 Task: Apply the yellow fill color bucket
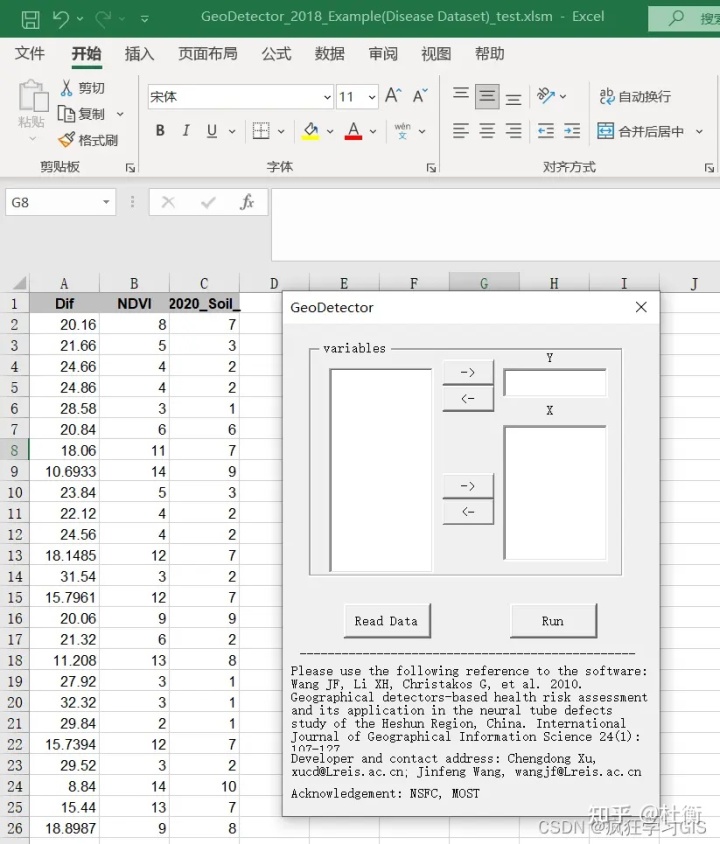pos(310,131)
